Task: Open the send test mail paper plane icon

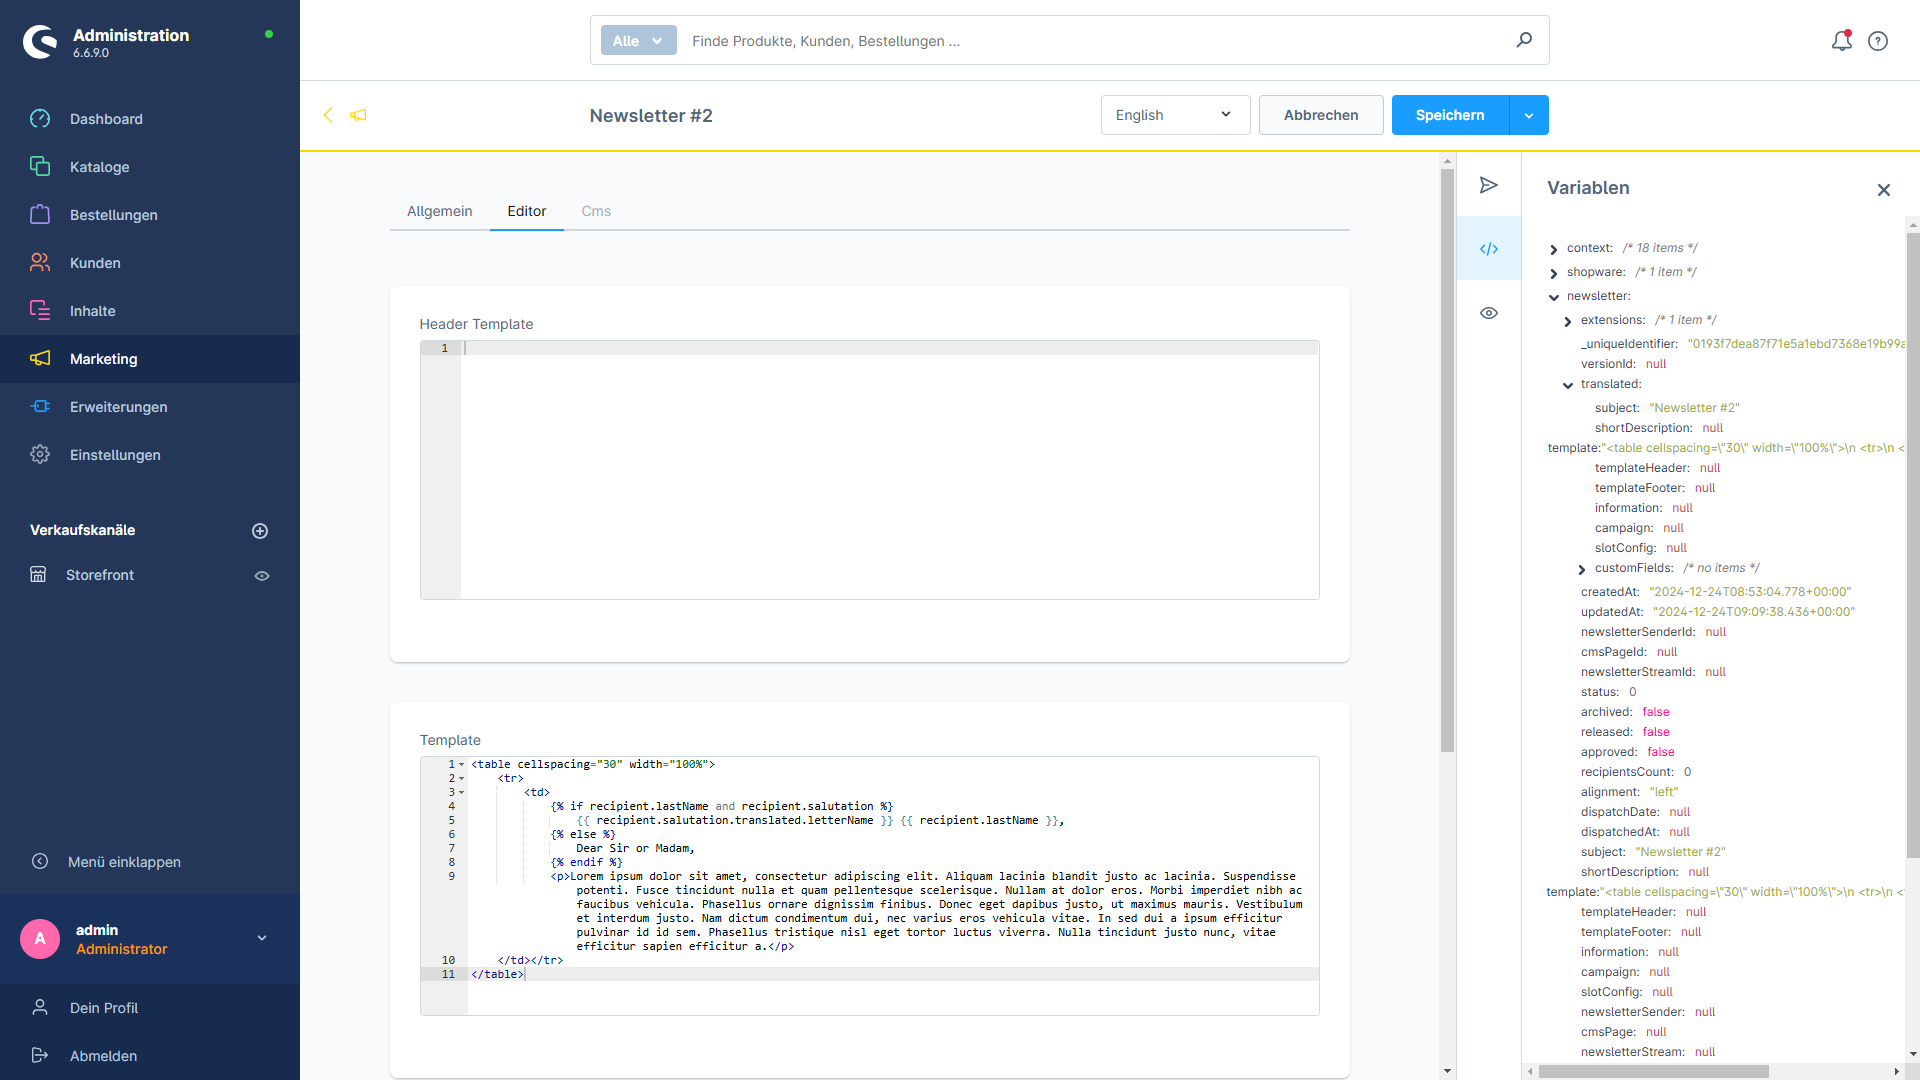Action: (x=1489, y=185)
